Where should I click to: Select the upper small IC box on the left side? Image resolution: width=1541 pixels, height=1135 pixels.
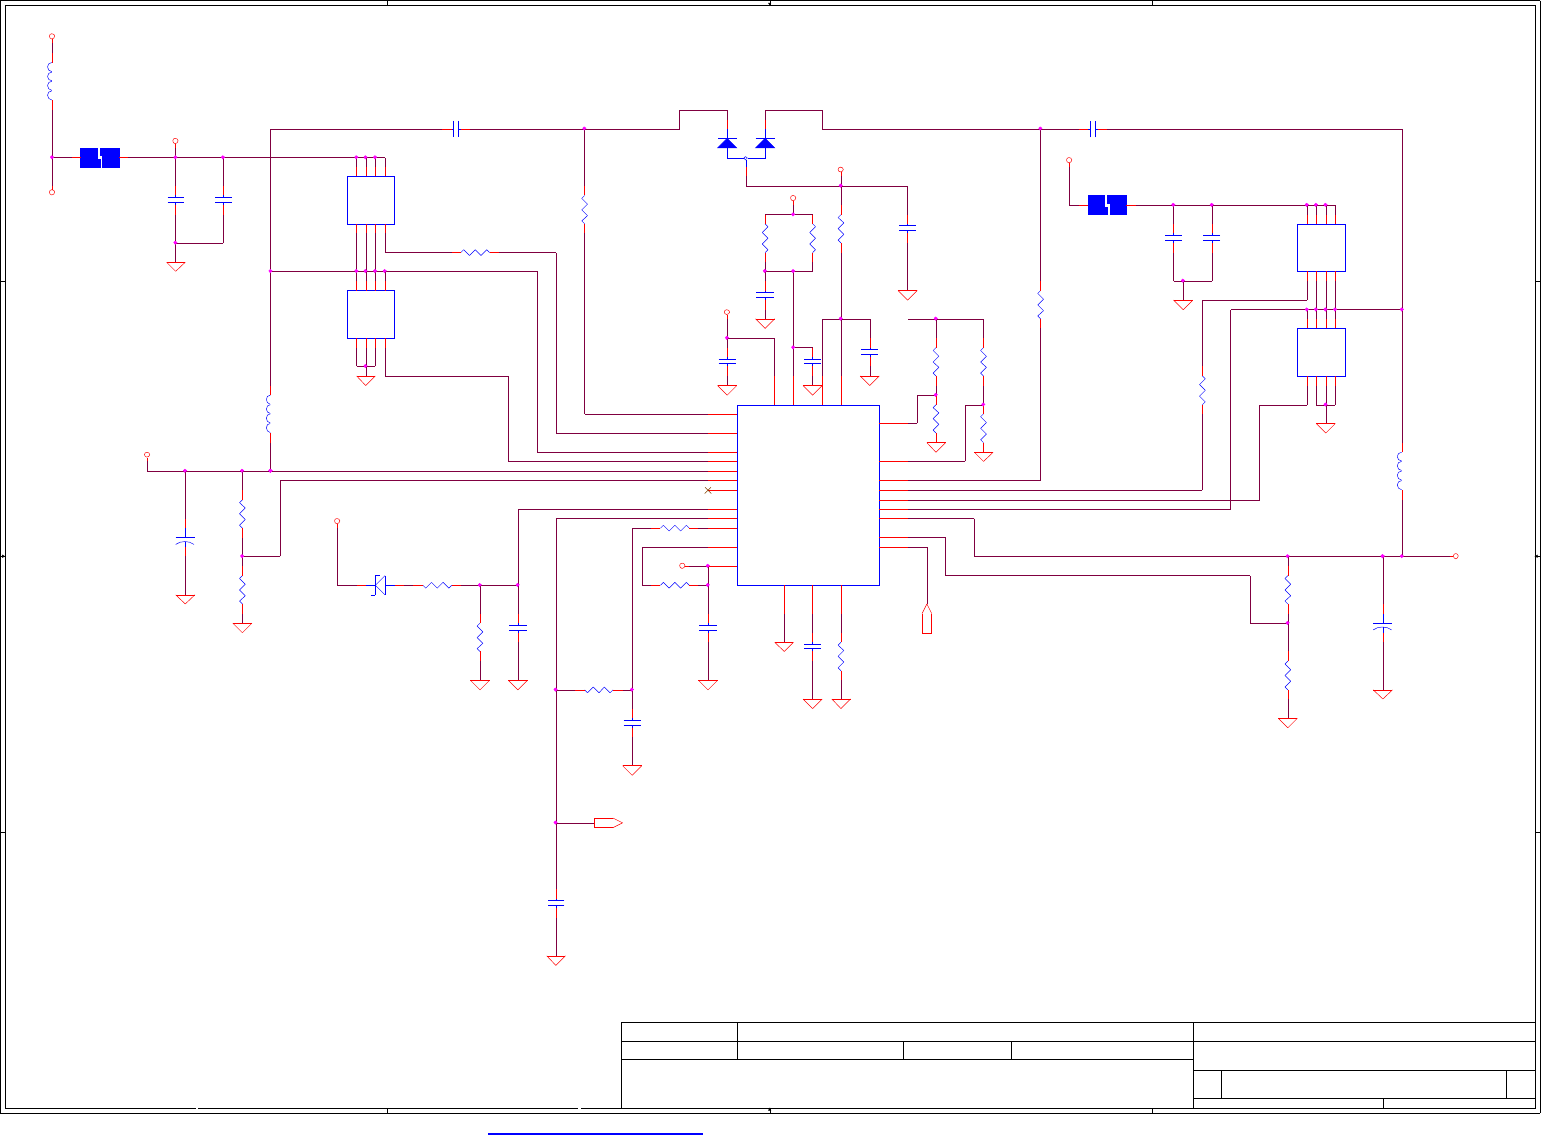click(370, 200)
